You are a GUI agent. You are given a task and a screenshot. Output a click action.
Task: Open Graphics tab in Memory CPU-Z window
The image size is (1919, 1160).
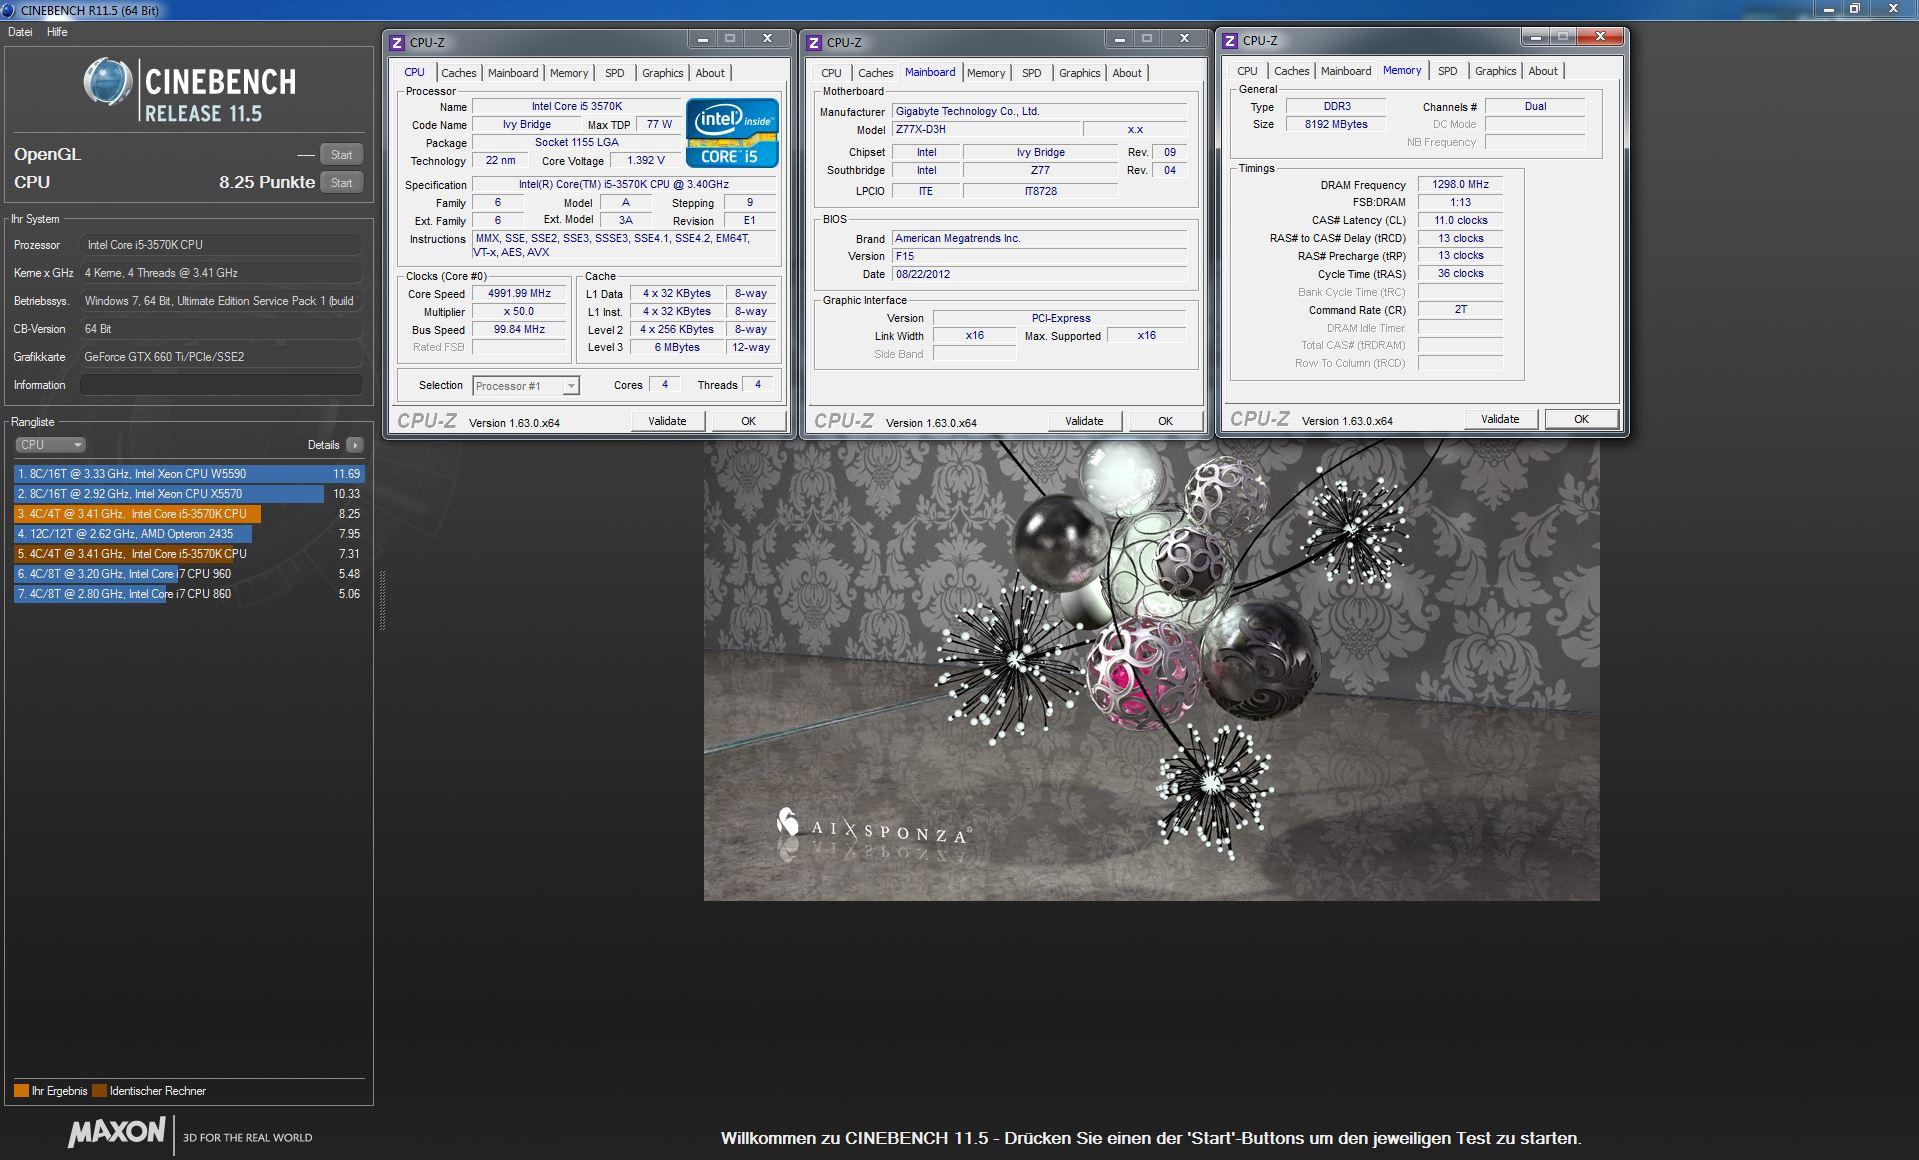point(1496,71)
